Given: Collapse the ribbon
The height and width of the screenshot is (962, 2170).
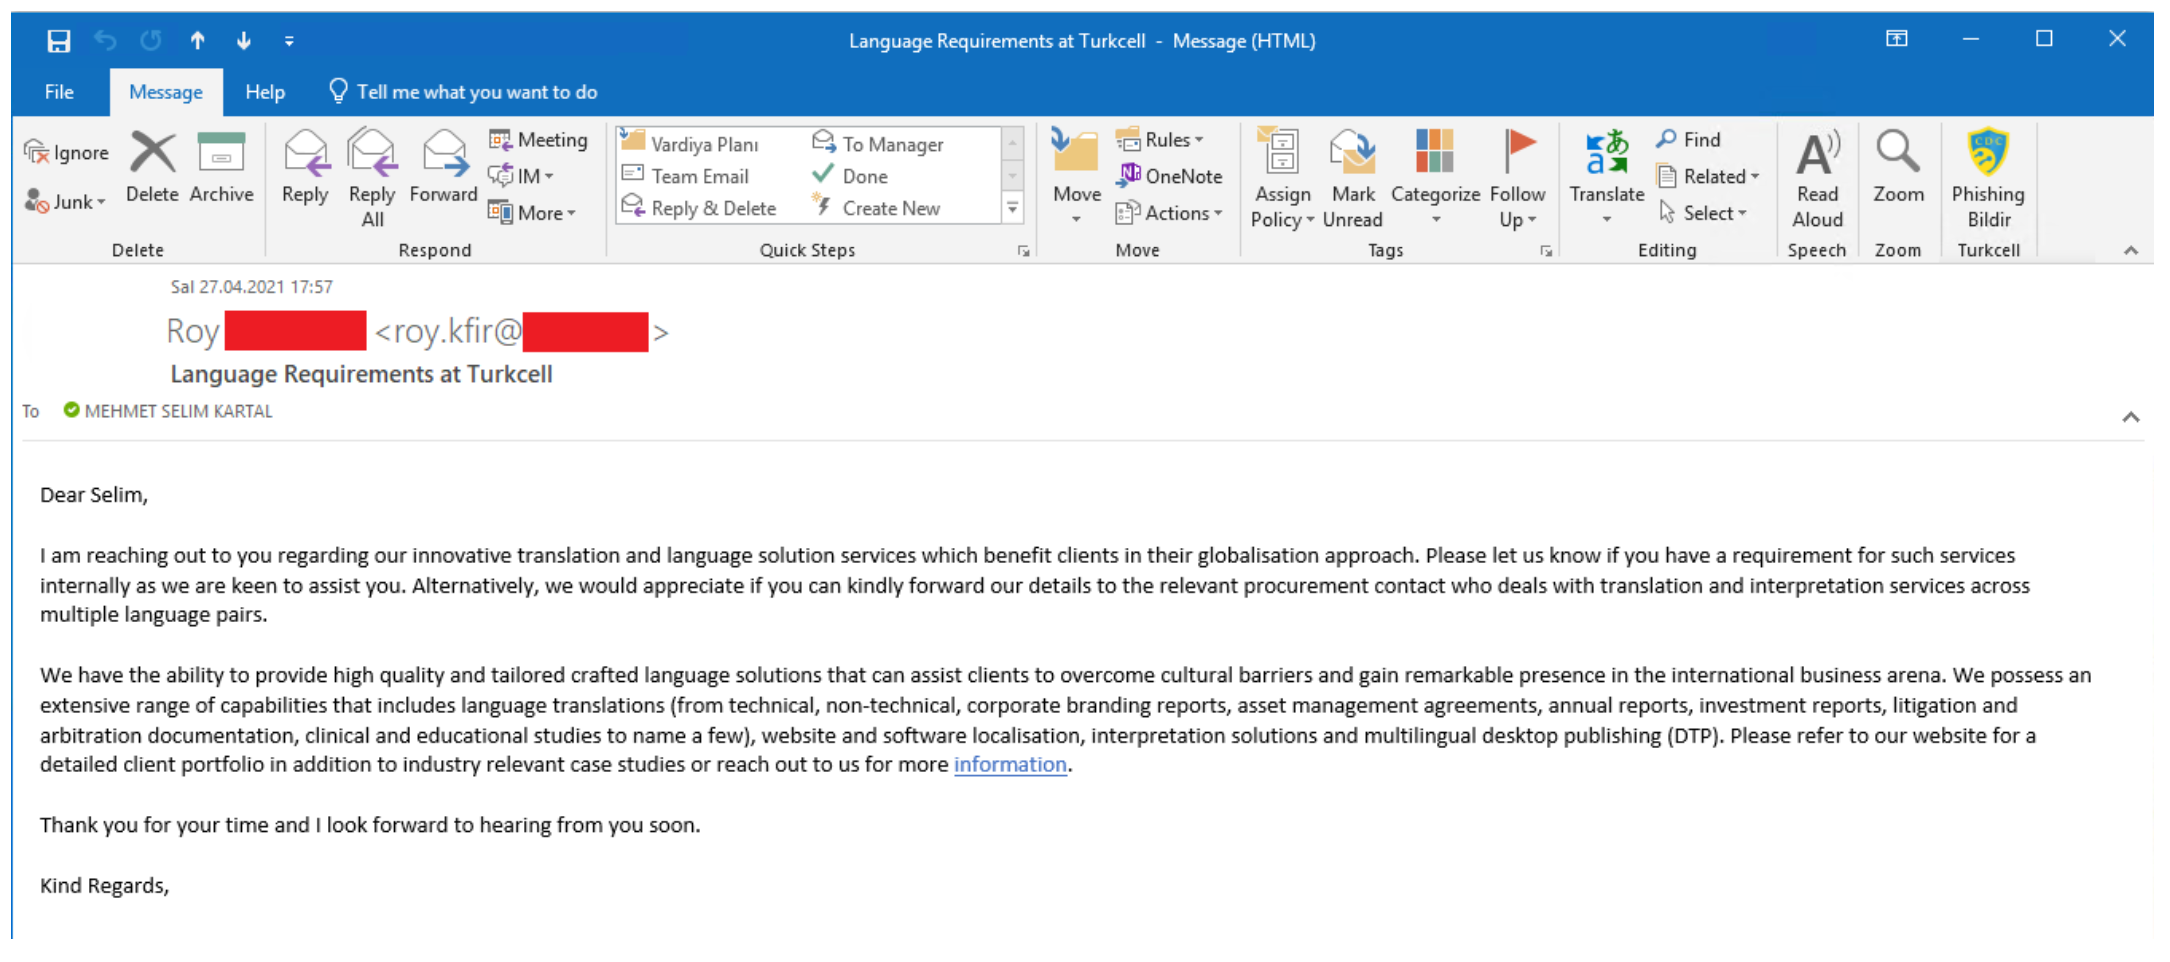Looking at the screenshot, I should pyautogui.click(x=2131, y=250).
